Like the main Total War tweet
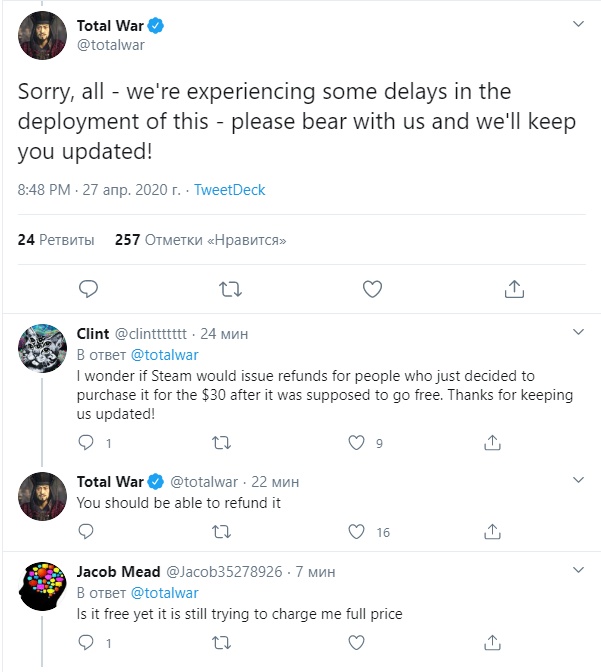 [372, 289]
